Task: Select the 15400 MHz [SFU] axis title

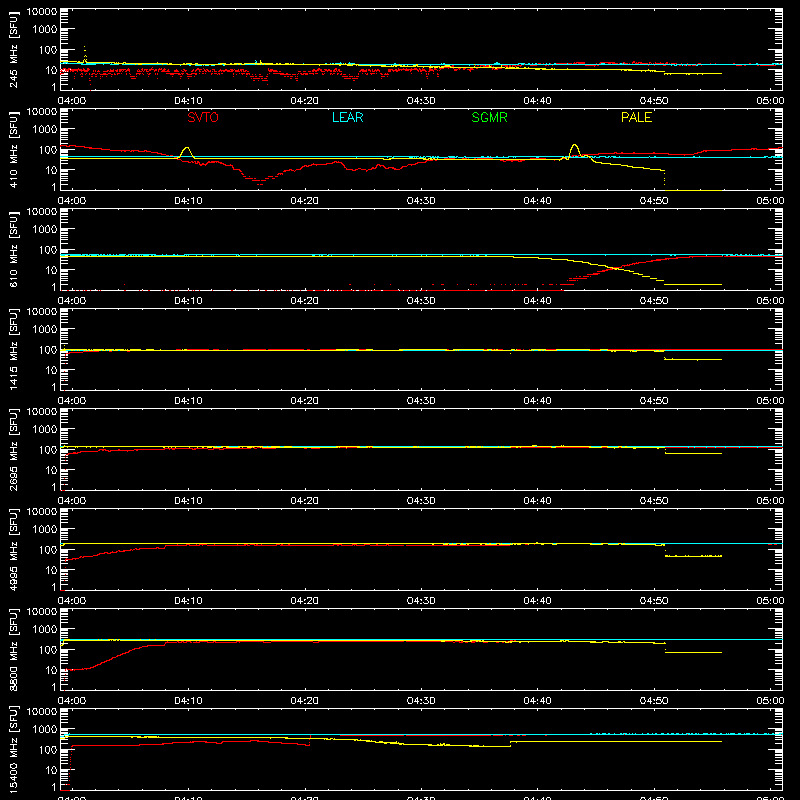Action: pyautogui.click(x=13, y=749)
